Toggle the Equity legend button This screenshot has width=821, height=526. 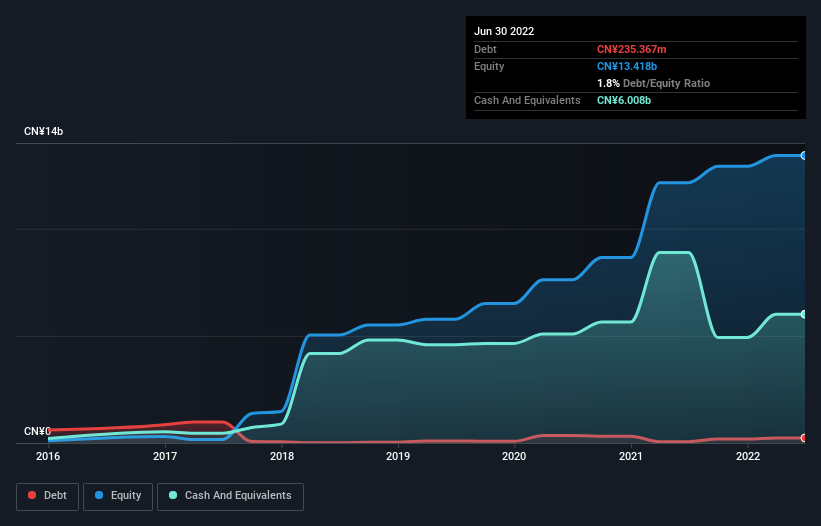click(x=118, y=496)
